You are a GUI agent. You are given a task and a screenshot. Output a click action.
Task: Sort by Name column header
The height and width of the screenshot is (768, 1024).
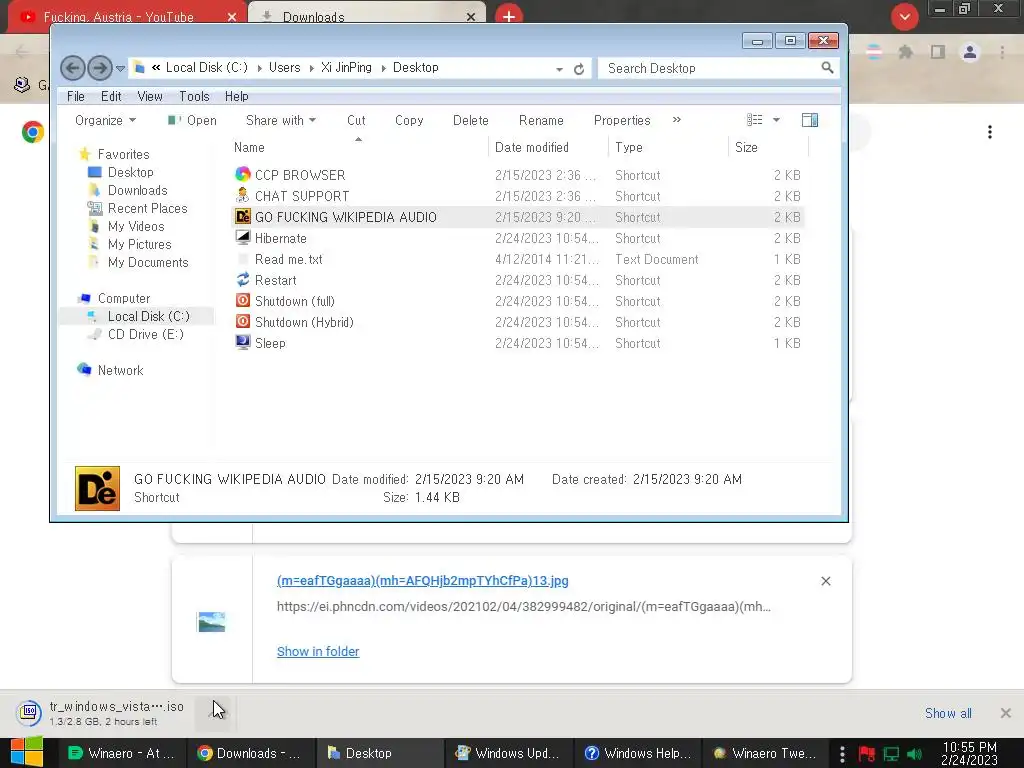tap(249, 148)
